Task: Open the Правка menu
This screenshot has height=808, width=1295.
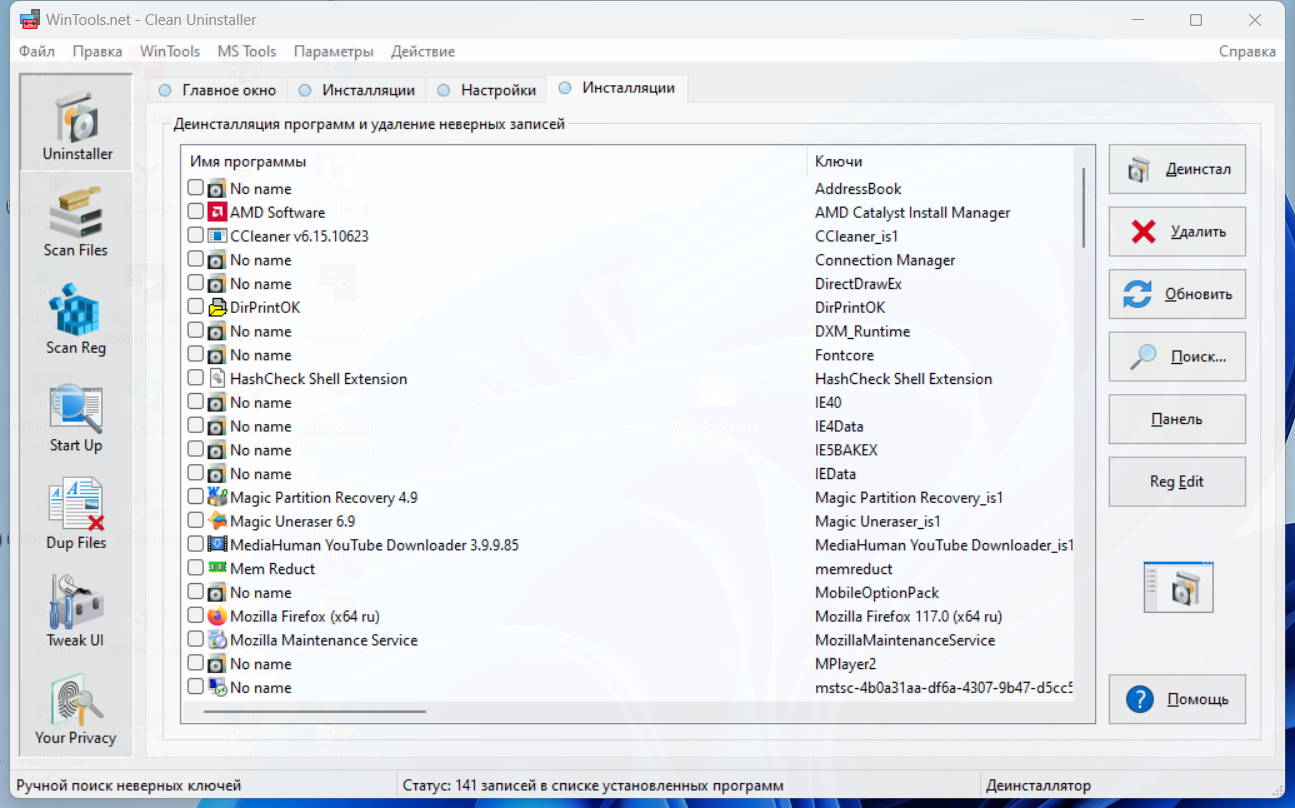Action: coord(97,51)
